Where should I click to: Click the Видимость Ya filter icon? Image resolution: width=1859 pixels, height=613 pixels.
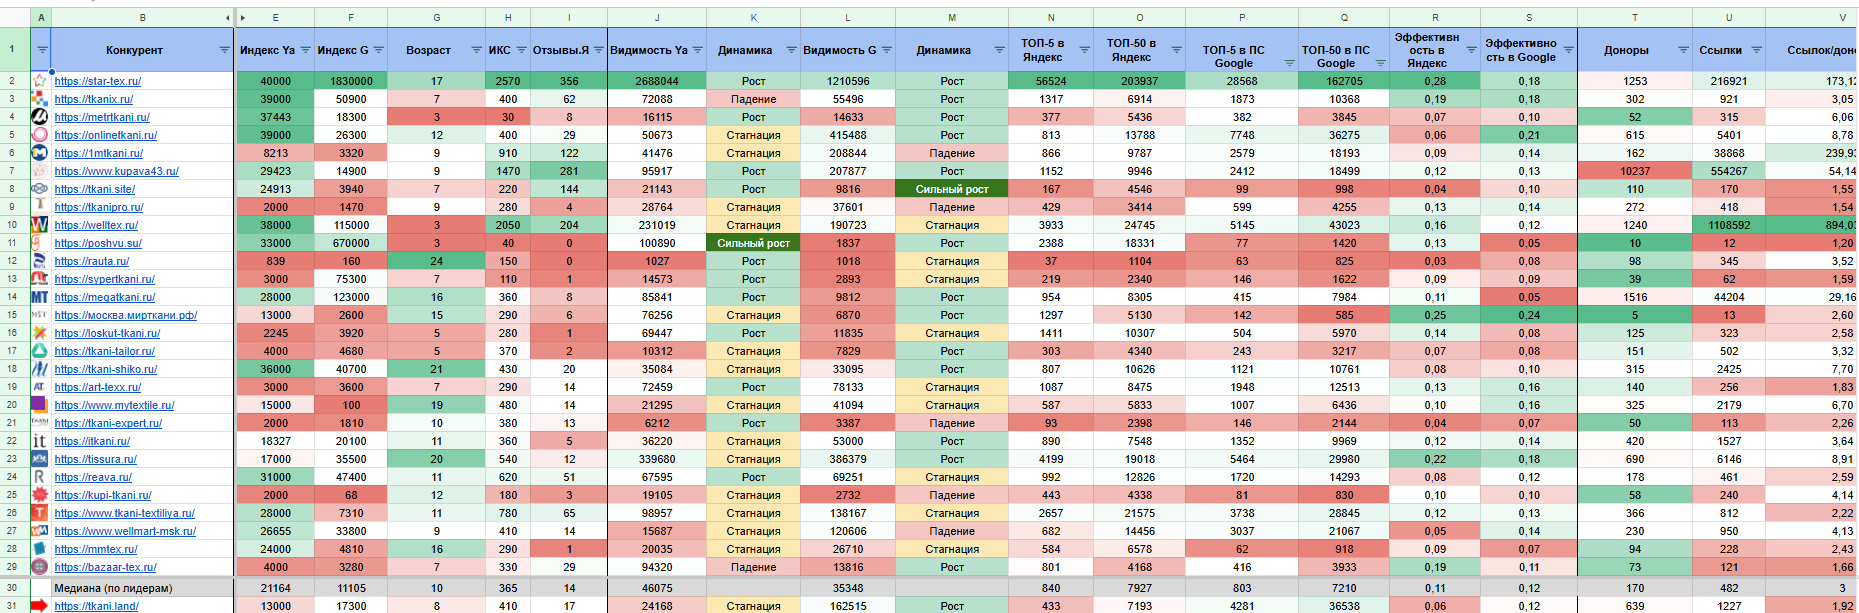point(697,50)
